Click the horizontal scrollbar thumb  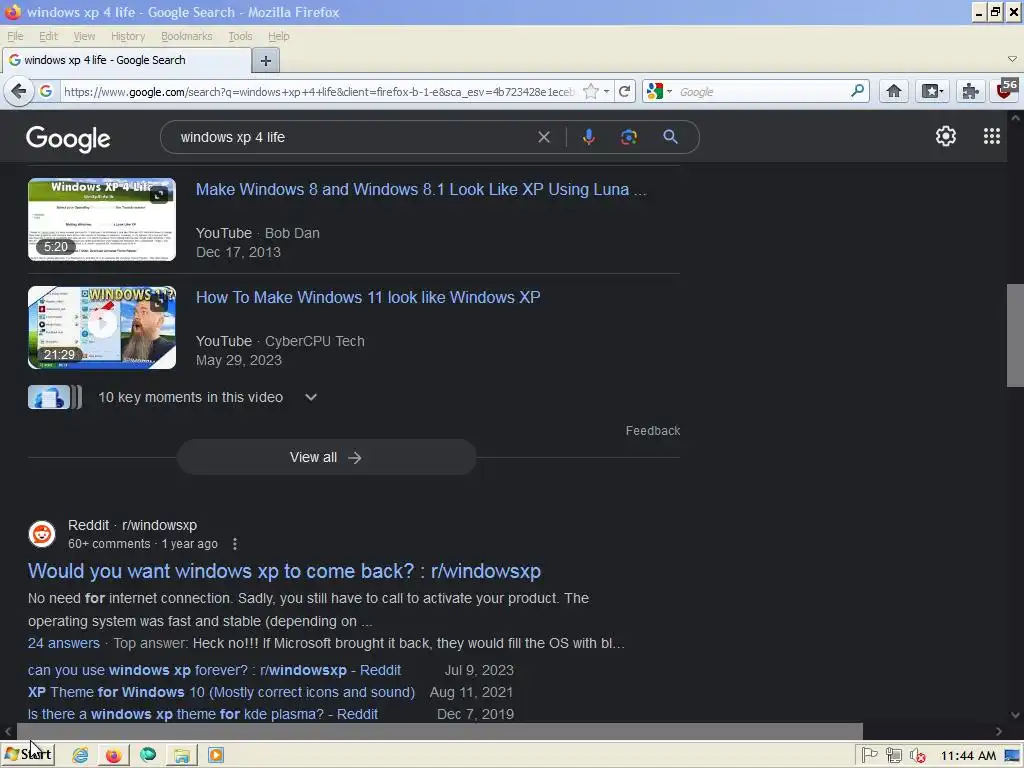click(440, 731)
